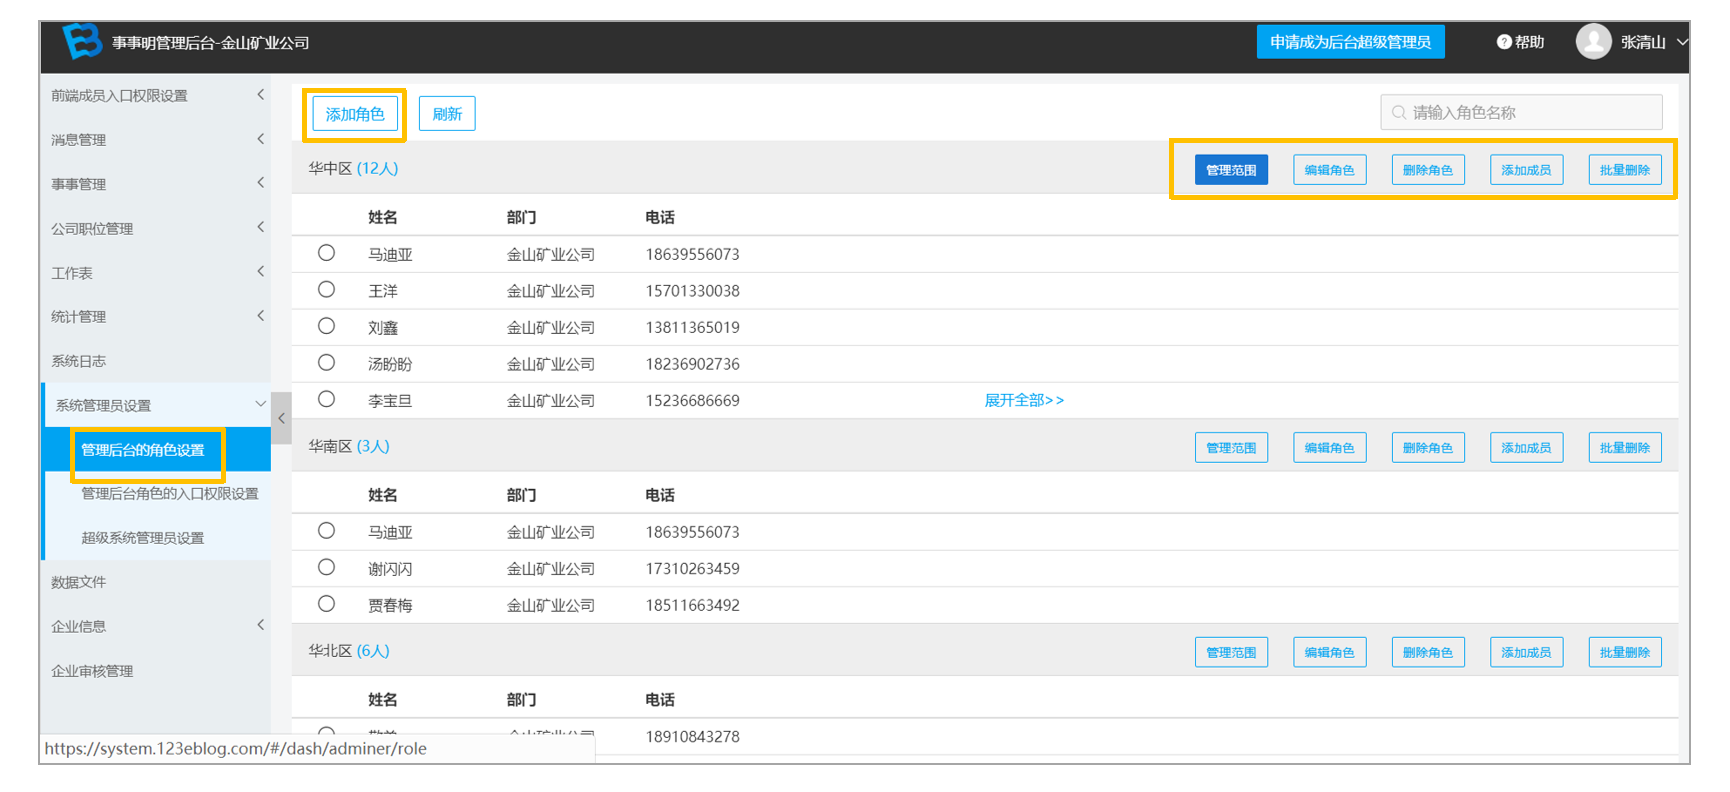Collapse the 系统管理员设置 section
The width and height of the screenshot is (1730, 792).
pos(260,404)
